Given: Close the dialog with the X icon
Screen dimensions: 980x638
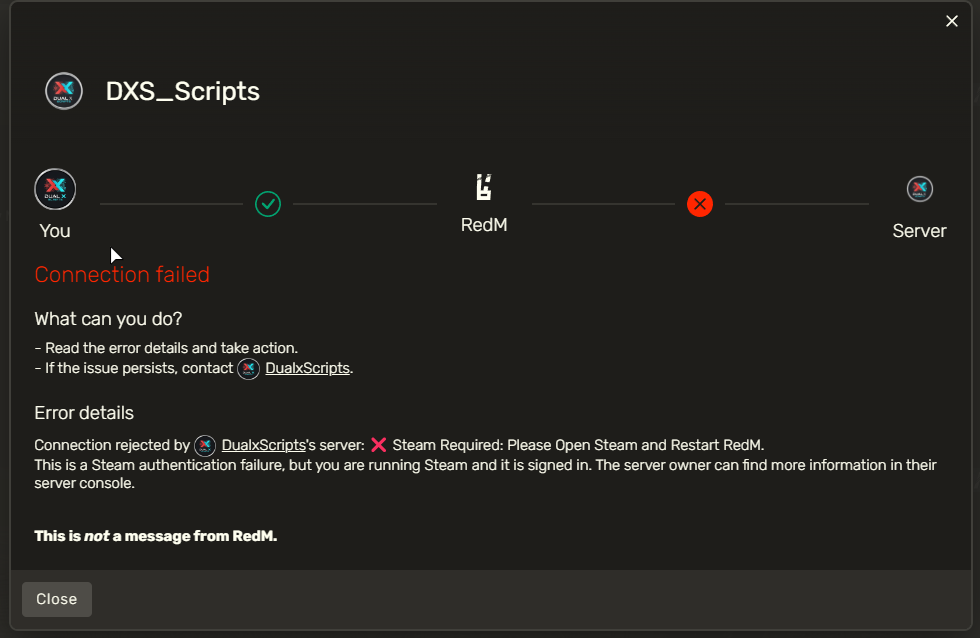Looking at the screenshot, I should 951,21.
